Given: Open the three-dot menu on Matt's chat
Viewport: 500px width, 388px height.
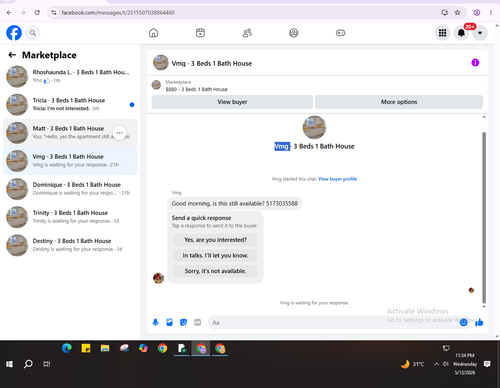Looking at the screenshot, I should (x=119, y=133).
